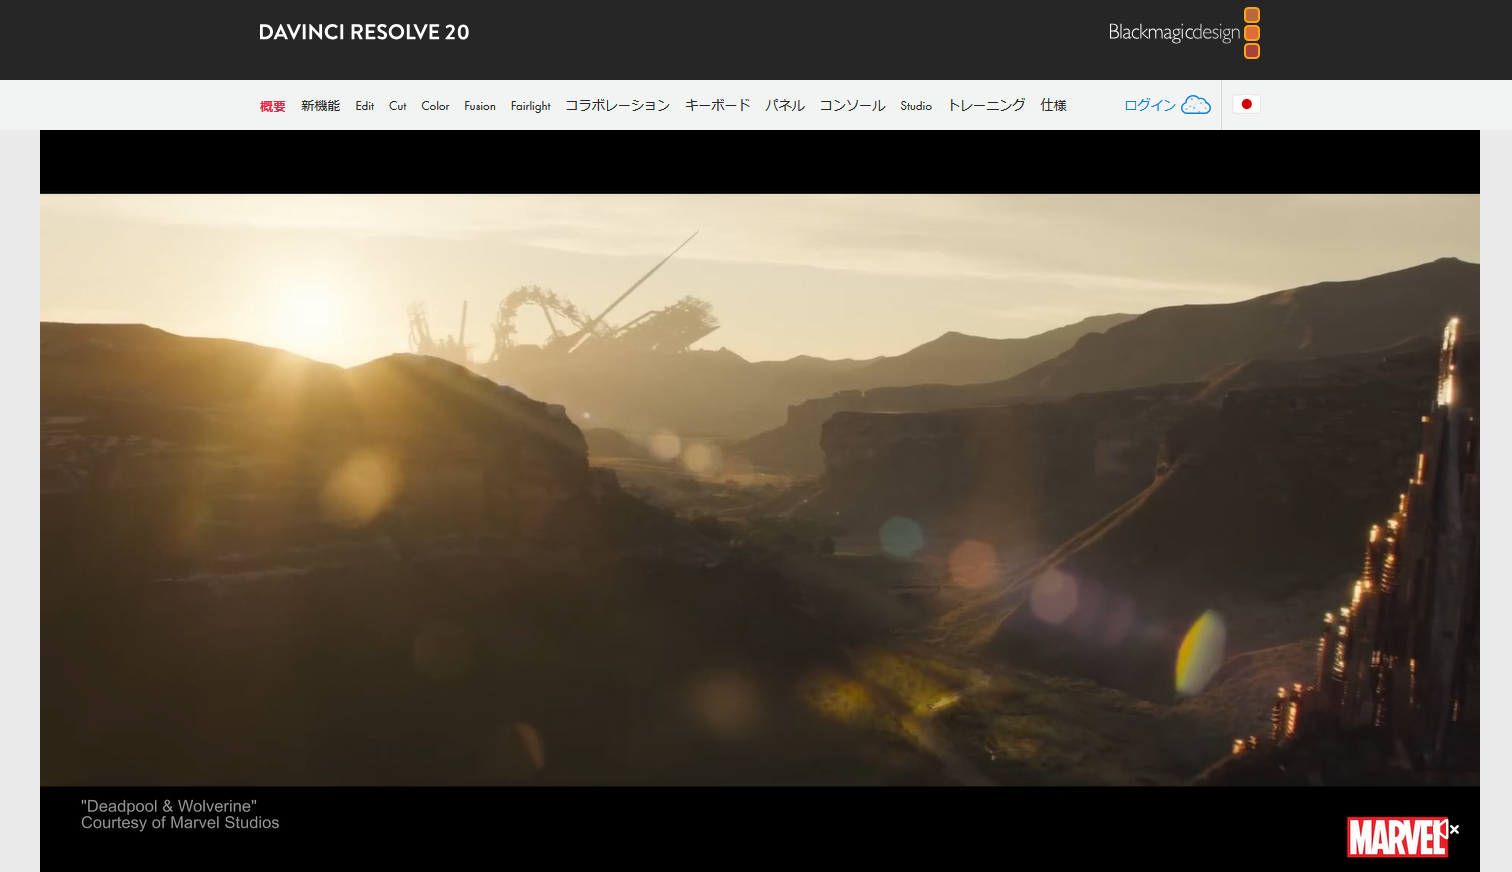Open the Japan flag region selector
Screen dimensions: 1512x872
[x=1246, y=104]
